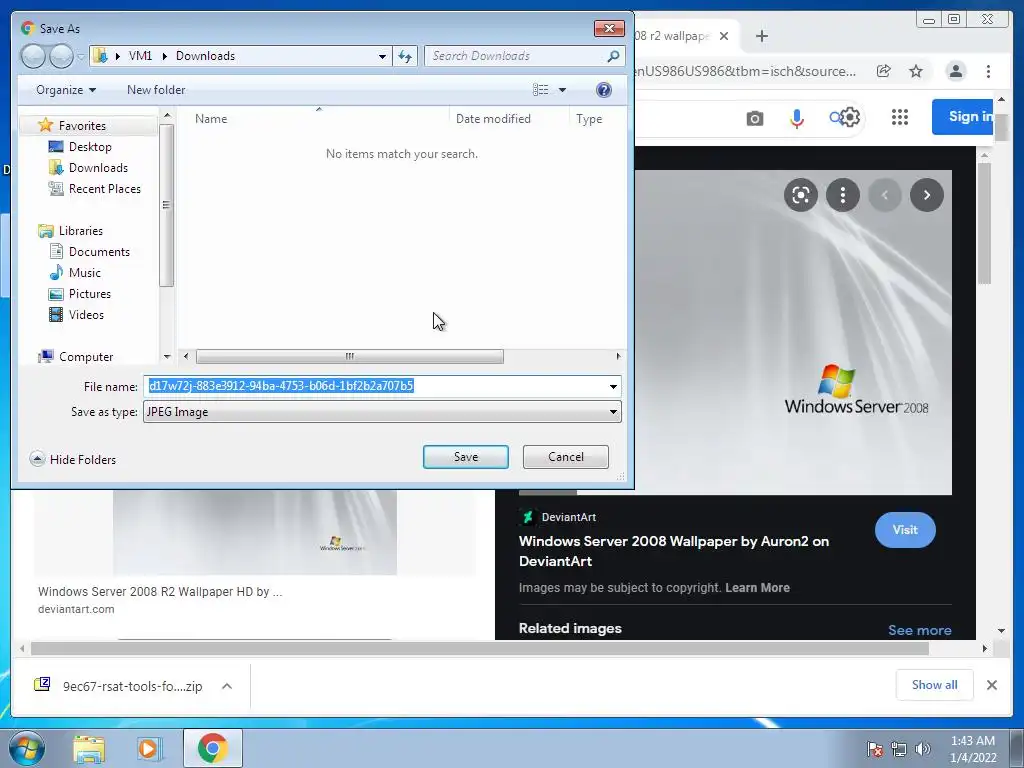
Task: Click See more related images
Action: (920, 630)
